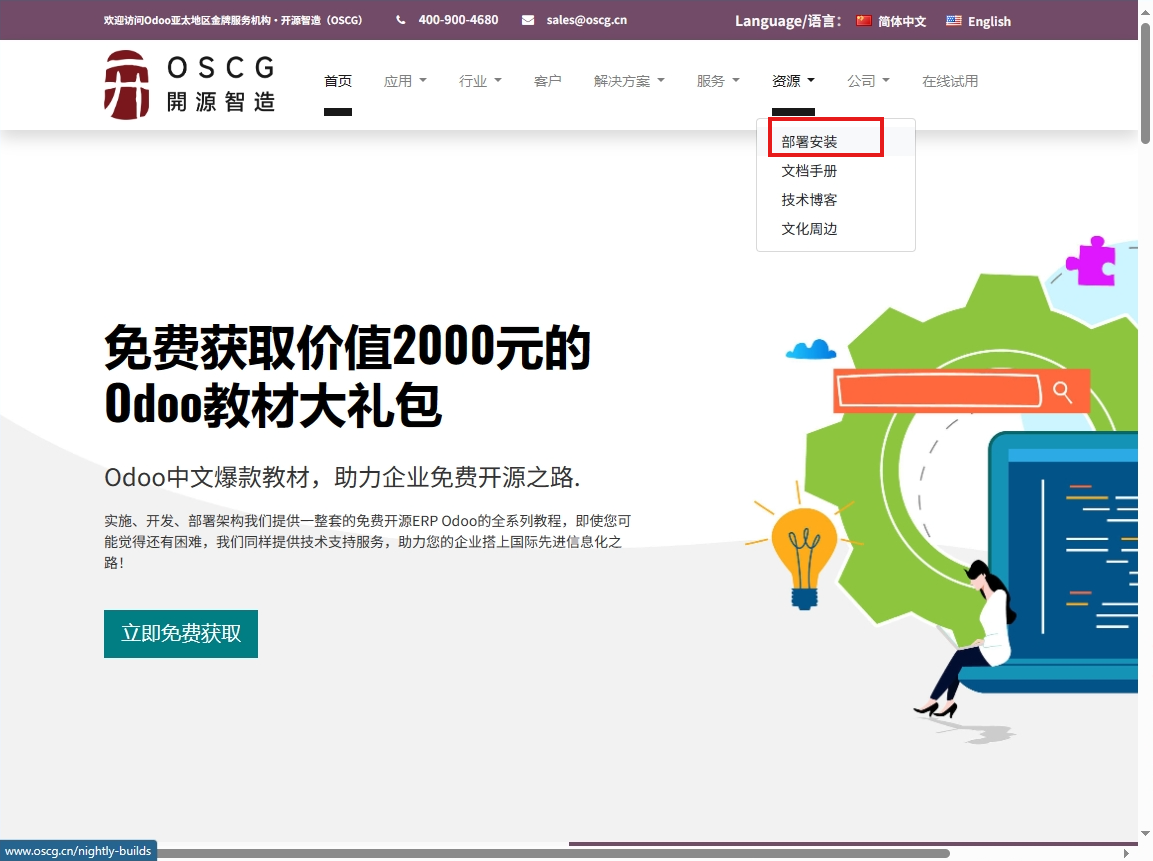
Task: Select 技术博客 in the resources menu
Action: tap(810, 199)
